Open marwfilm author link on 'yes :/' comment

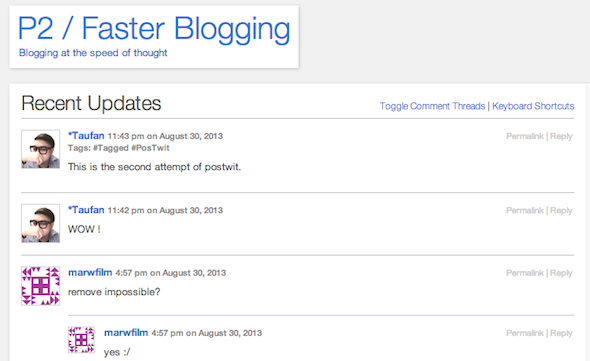126,333
